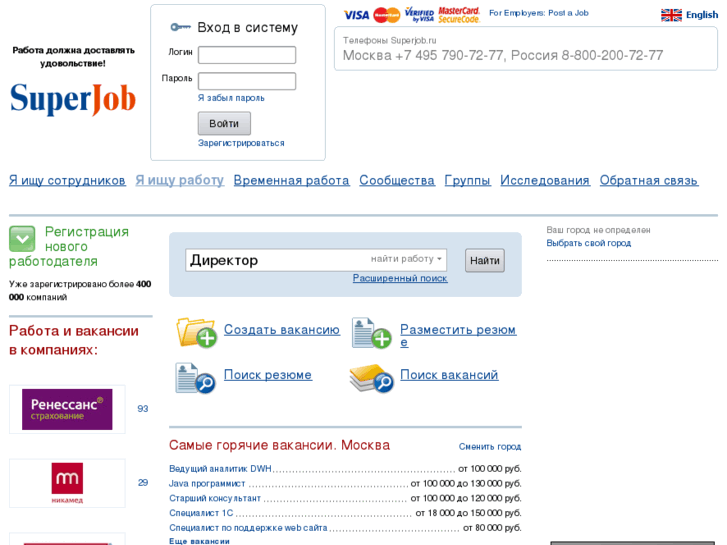Click vacancy count 93 for Ренессанс
The image size is (727, 545).
pyautogui.click(x=143, y=409)
